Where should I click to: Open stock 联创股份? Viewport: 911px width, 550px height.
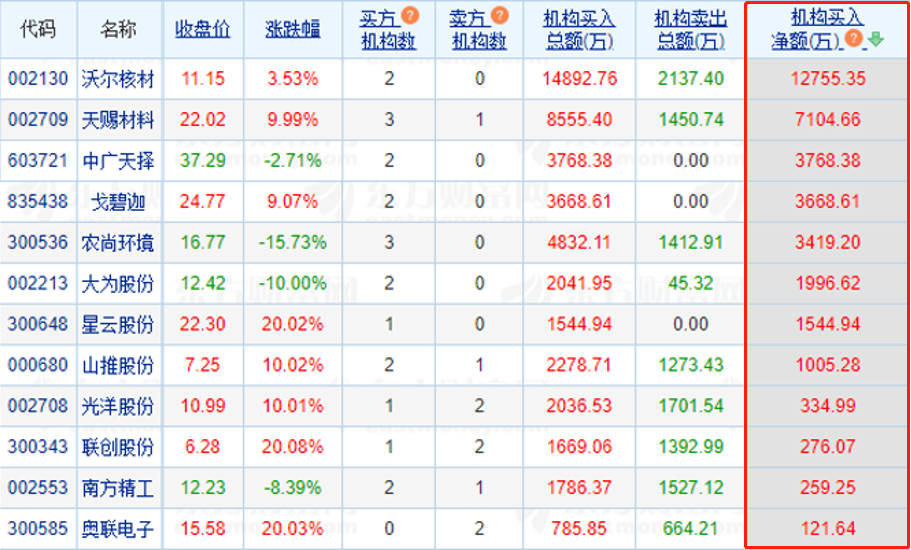click(119, 447)
